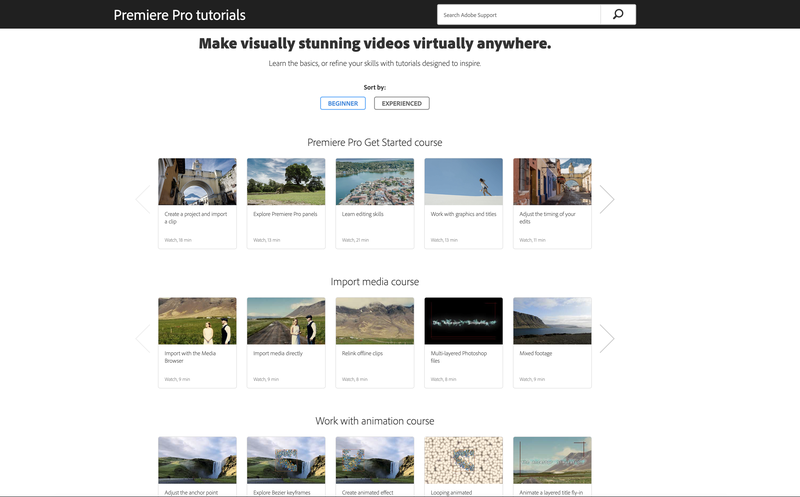
Task: Open the 'Multi-layered Photoshop files' dark thumbnail
Action: 464,321
